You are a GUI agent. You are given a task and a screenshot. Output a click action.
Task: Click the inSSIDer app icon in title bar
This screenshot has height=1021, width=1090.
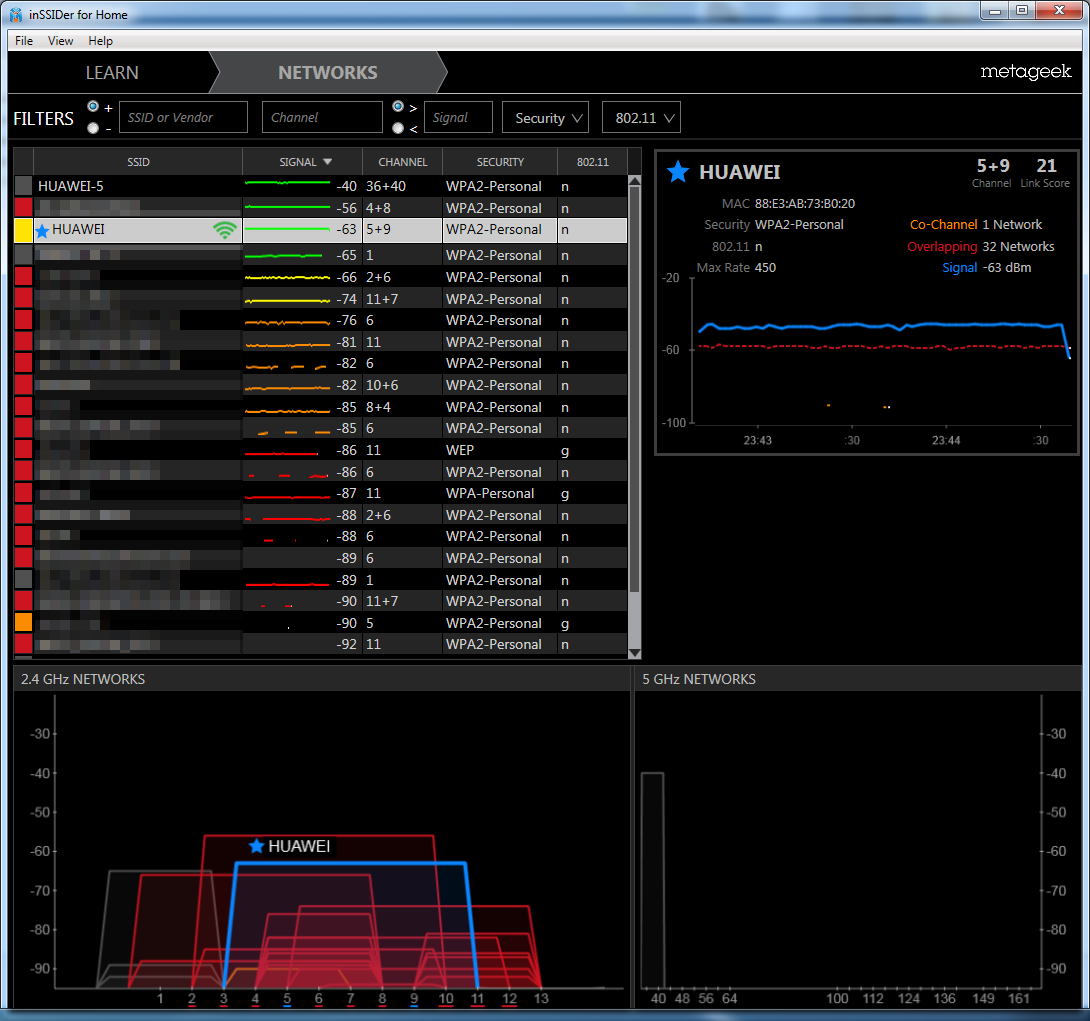[16, 15]
